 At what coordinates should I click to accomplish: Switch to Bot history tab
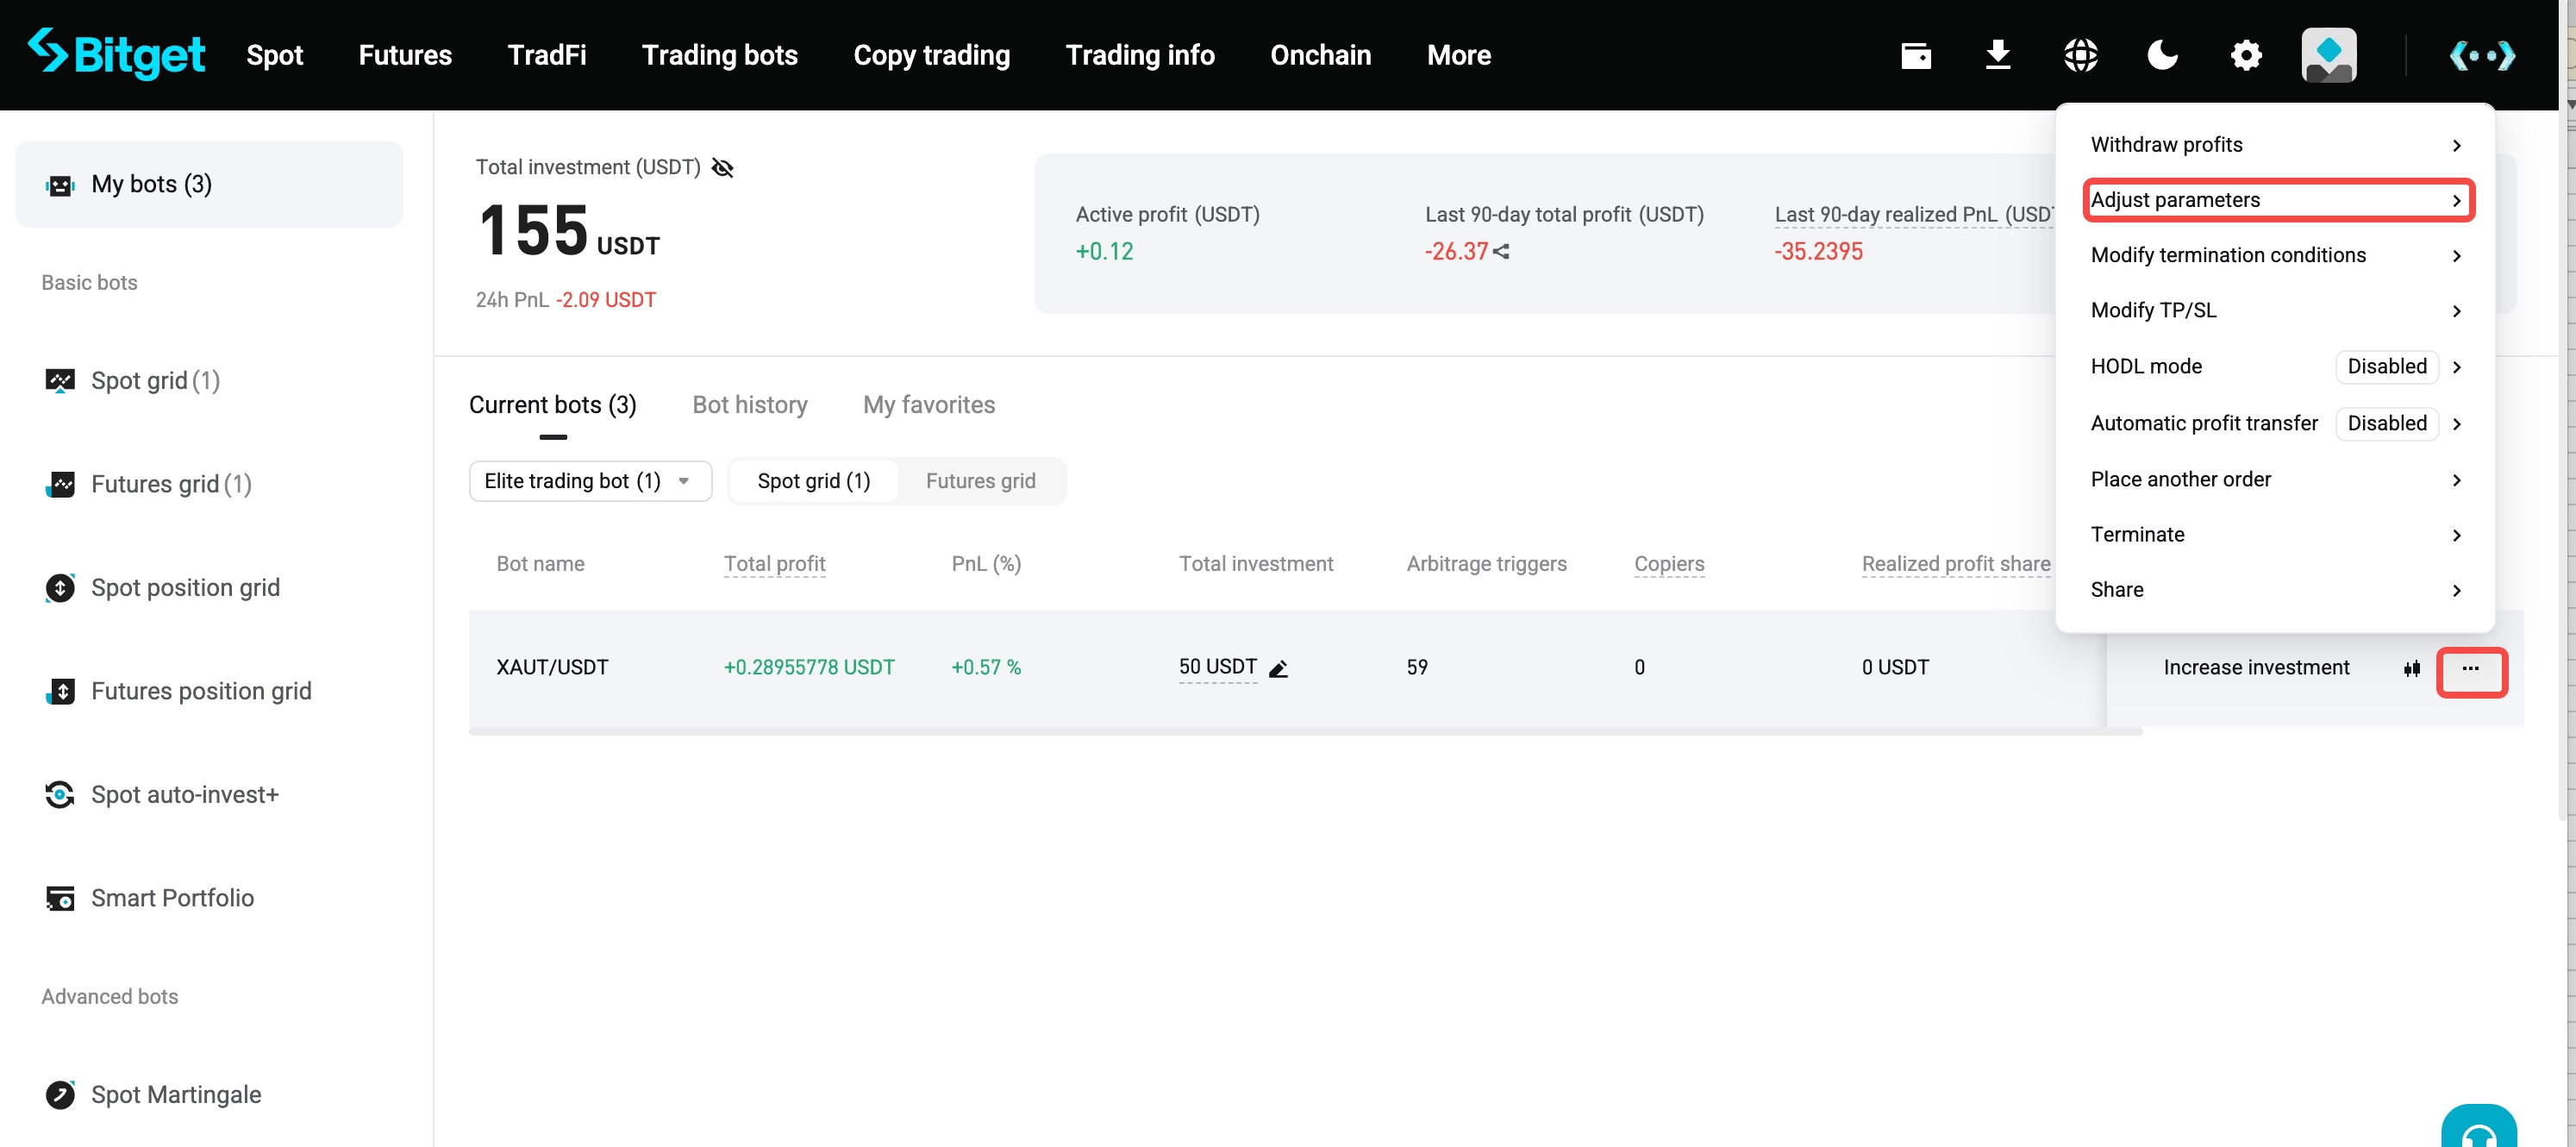749,405
